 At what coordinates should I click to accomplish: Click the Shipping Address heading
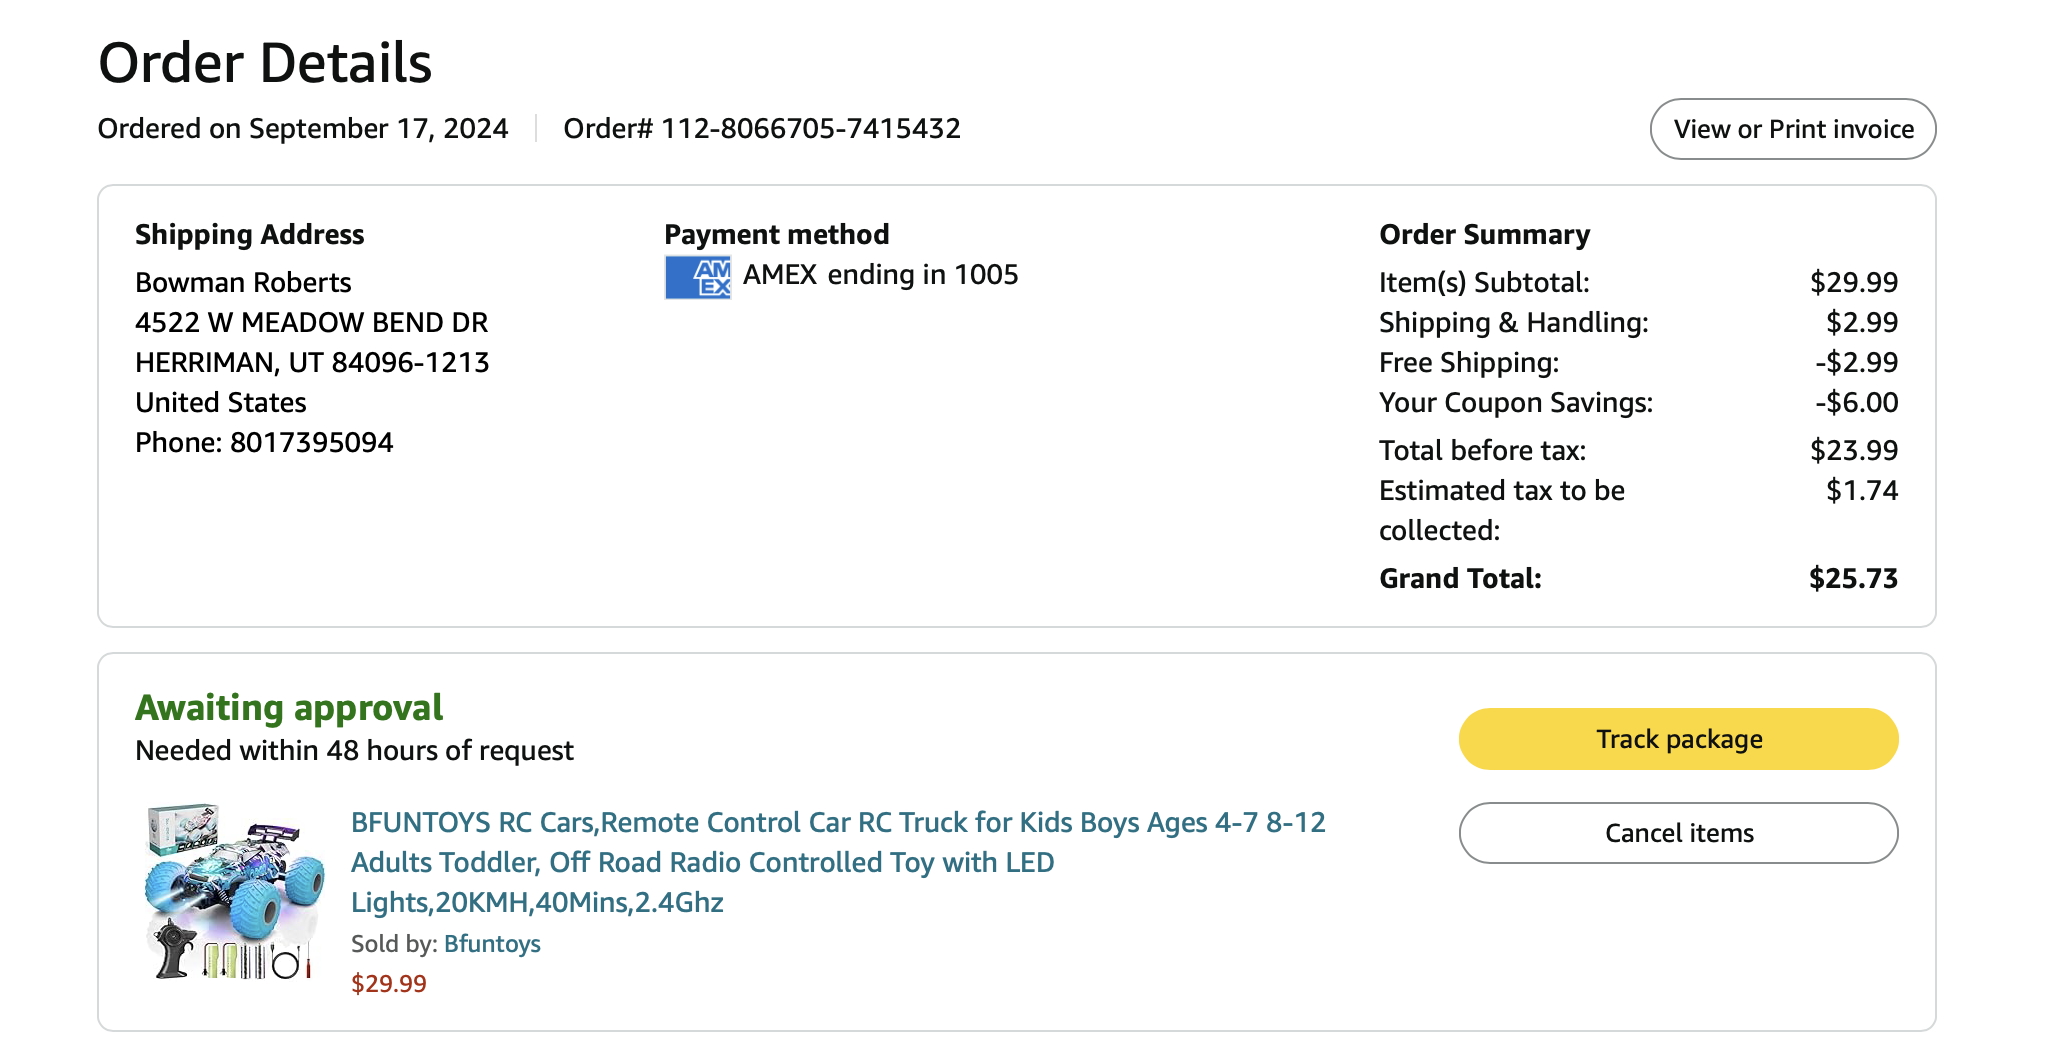pos(249,235)
